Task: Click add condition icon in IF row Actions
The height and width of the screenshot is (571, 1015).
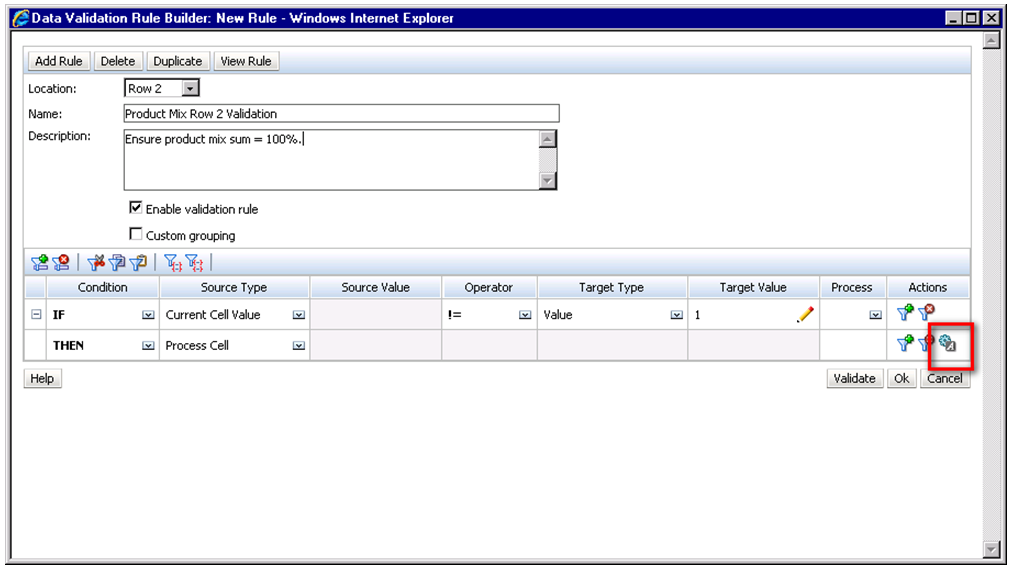Action: pyautogui.click(x=905, y=314)
